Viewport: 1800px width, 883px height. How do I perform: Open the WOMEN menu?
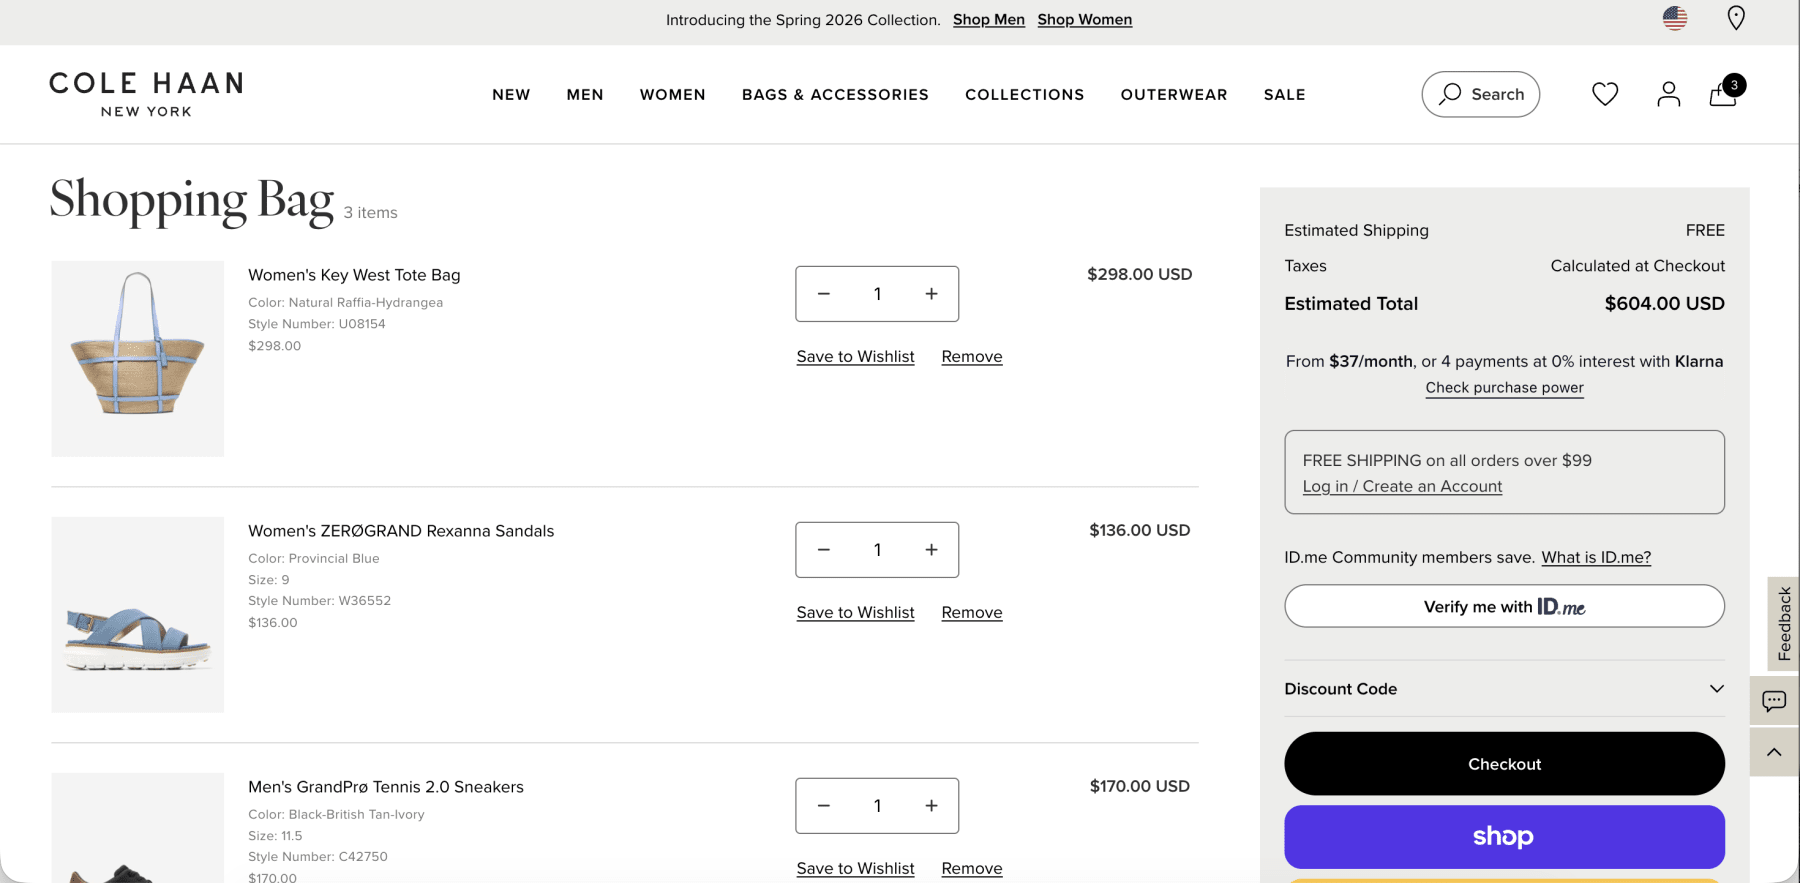[x=673, y=95]
